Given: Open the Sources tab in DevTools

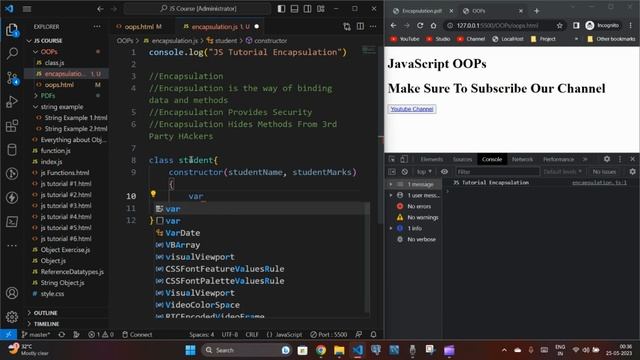Looking at the screenshot, I should click(x=462, y=159).
